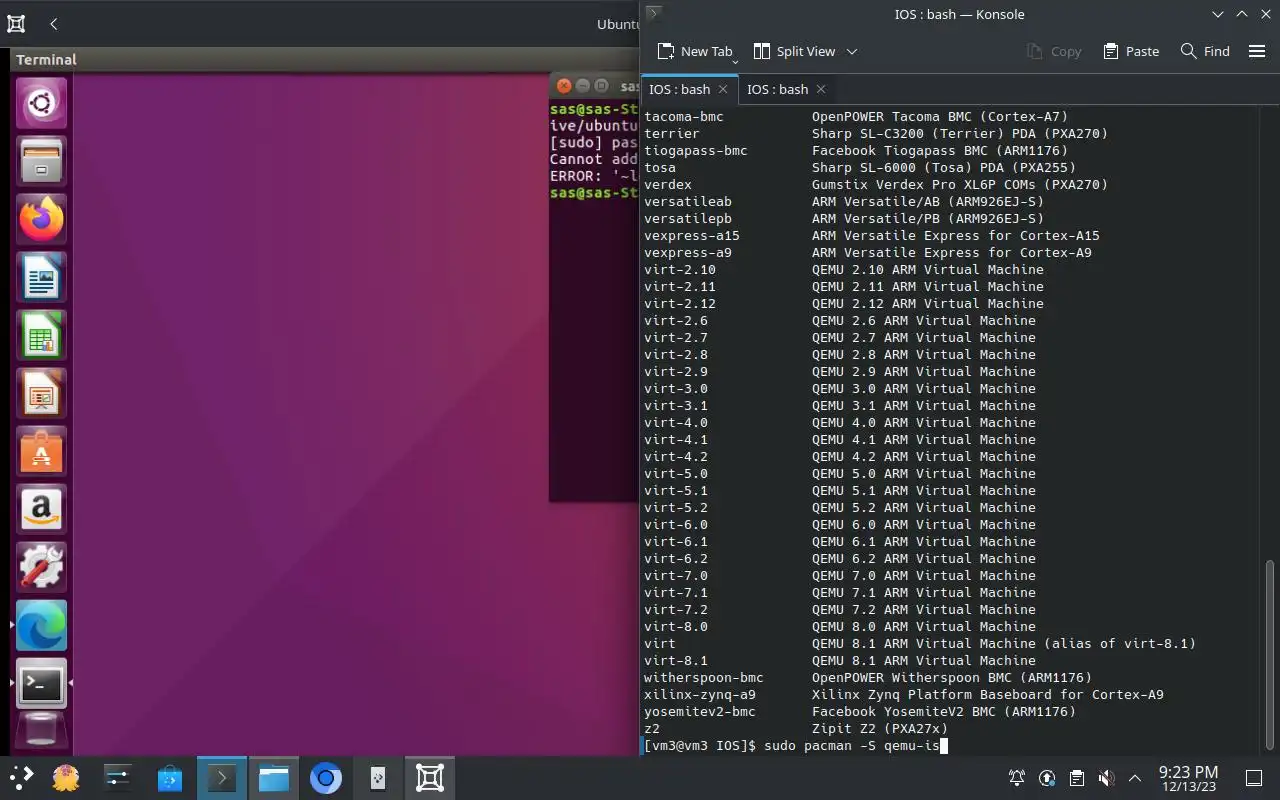1280x800 pixels.
Task: Click the "virt-8.1" machine entry
Action: (x=676, y=660)
